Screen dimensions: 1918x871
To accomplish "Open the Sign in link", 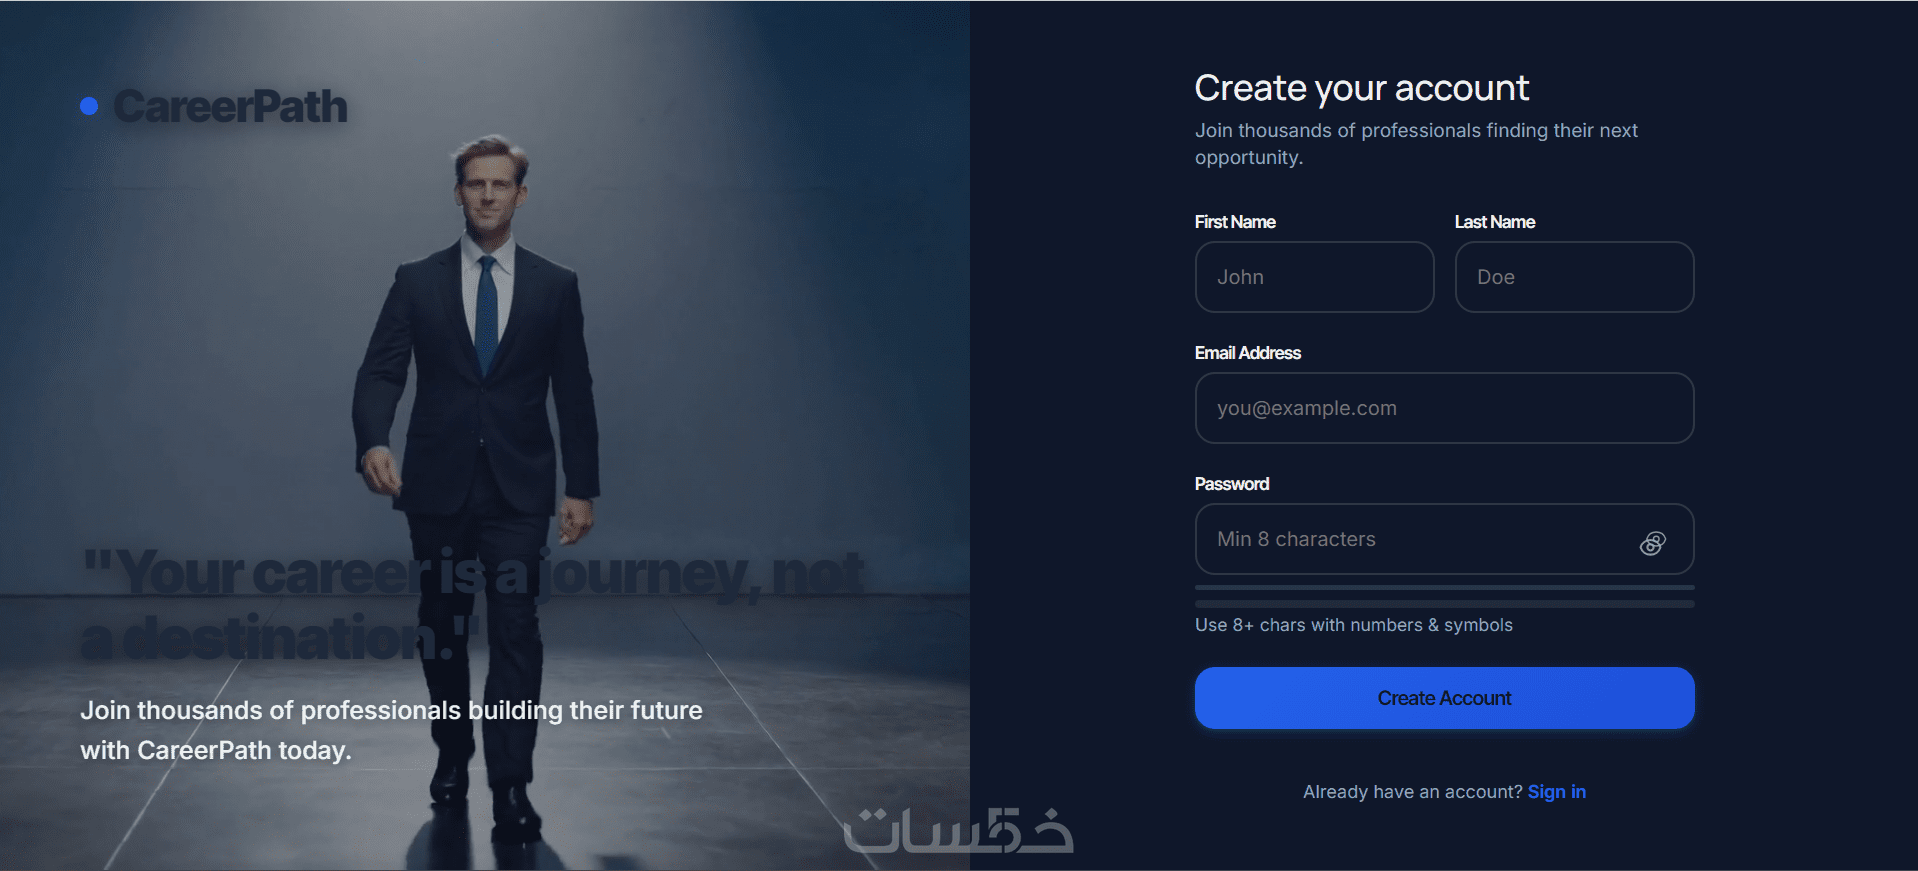I will click(x=1556, y=792).
